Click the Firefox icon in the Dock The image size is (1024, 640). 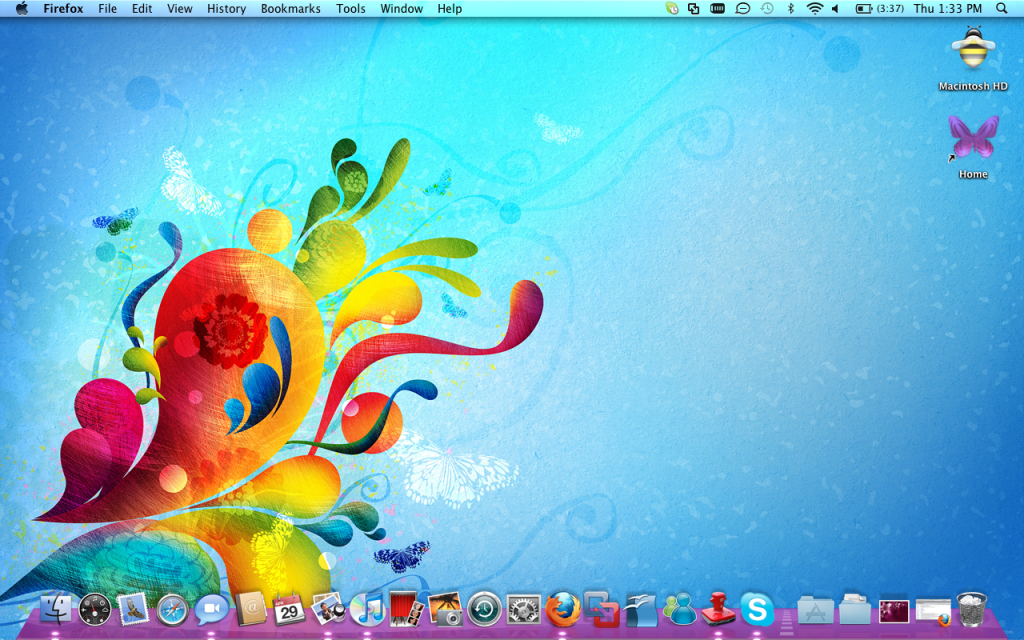pos(562,609)
